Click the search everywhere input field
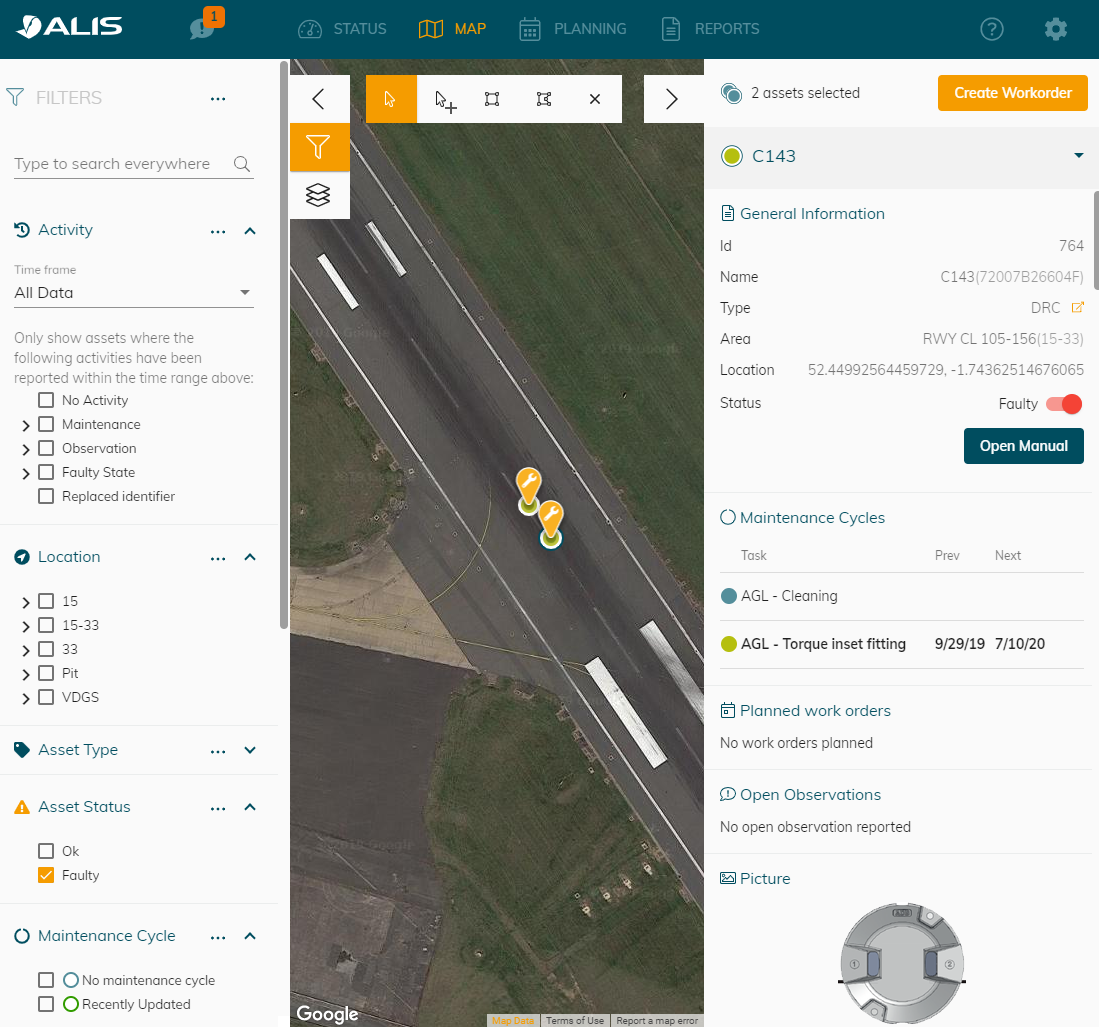 [x=120, y=164]
